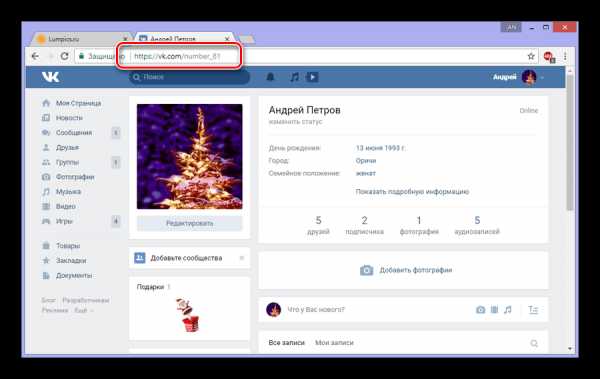
Task: Click the VK logo in header
Action: 51,77
